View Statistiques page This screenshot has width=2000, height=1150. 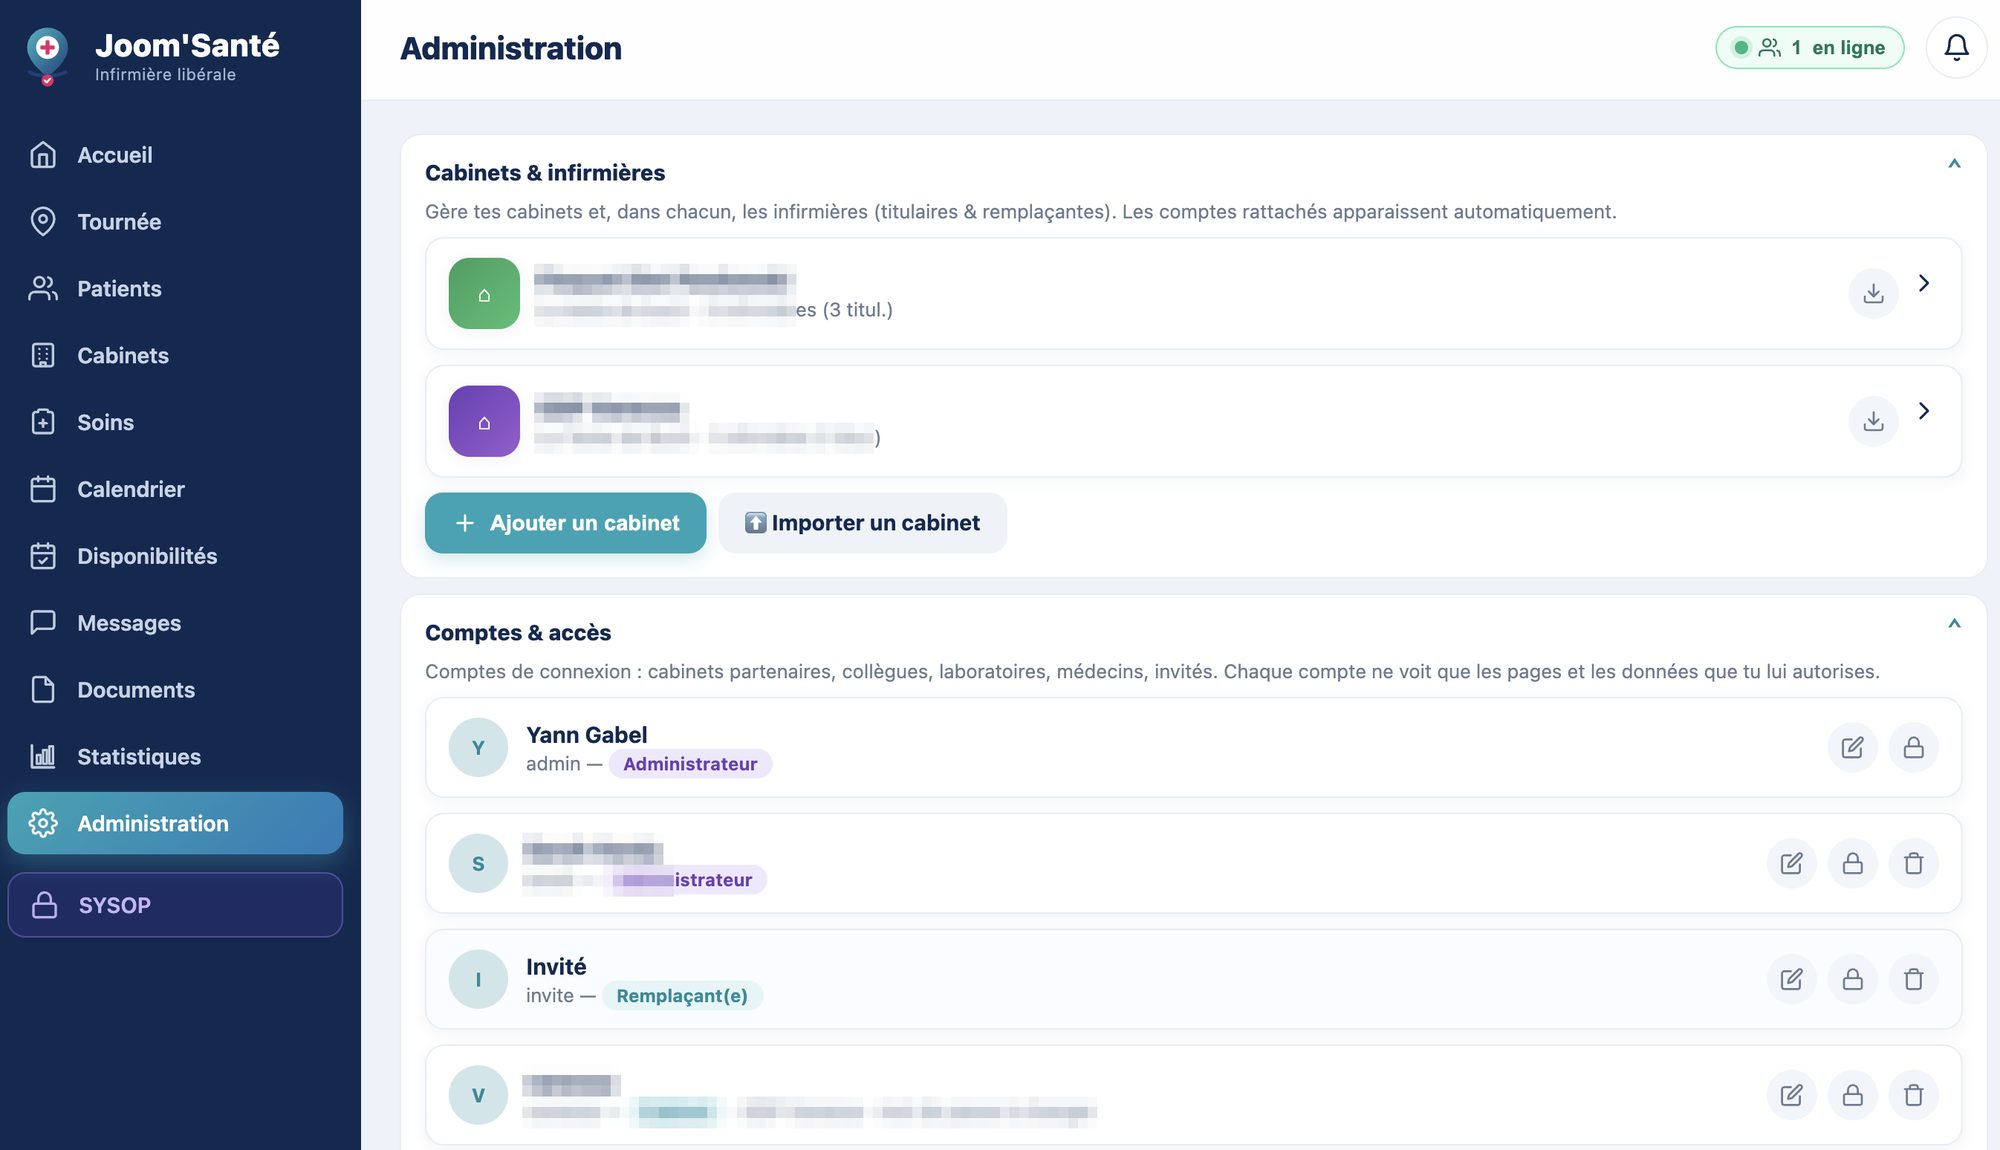175,758
